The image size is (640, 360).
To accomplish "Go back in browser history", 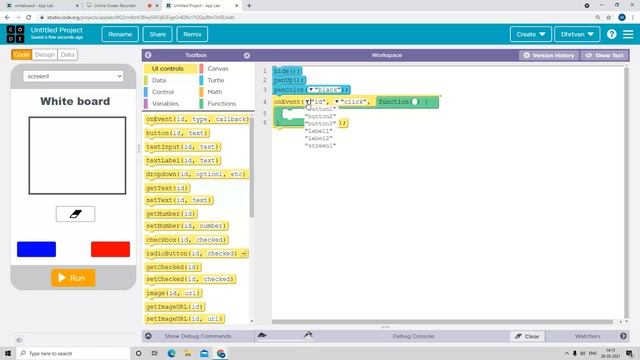I will point(7,18).
